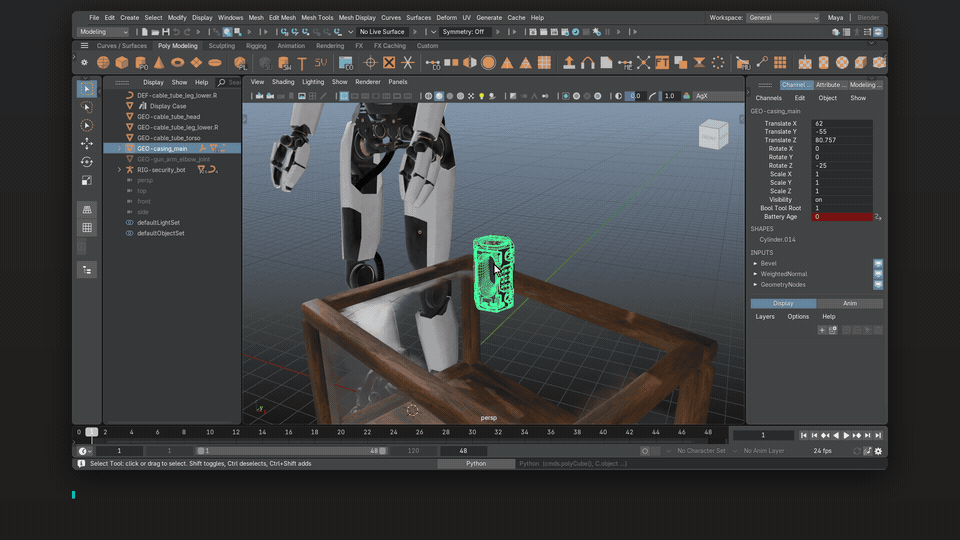960x540 pixels.
Task: Switch to the Rigging shelf tab
Action: click(x=256, y=46)
